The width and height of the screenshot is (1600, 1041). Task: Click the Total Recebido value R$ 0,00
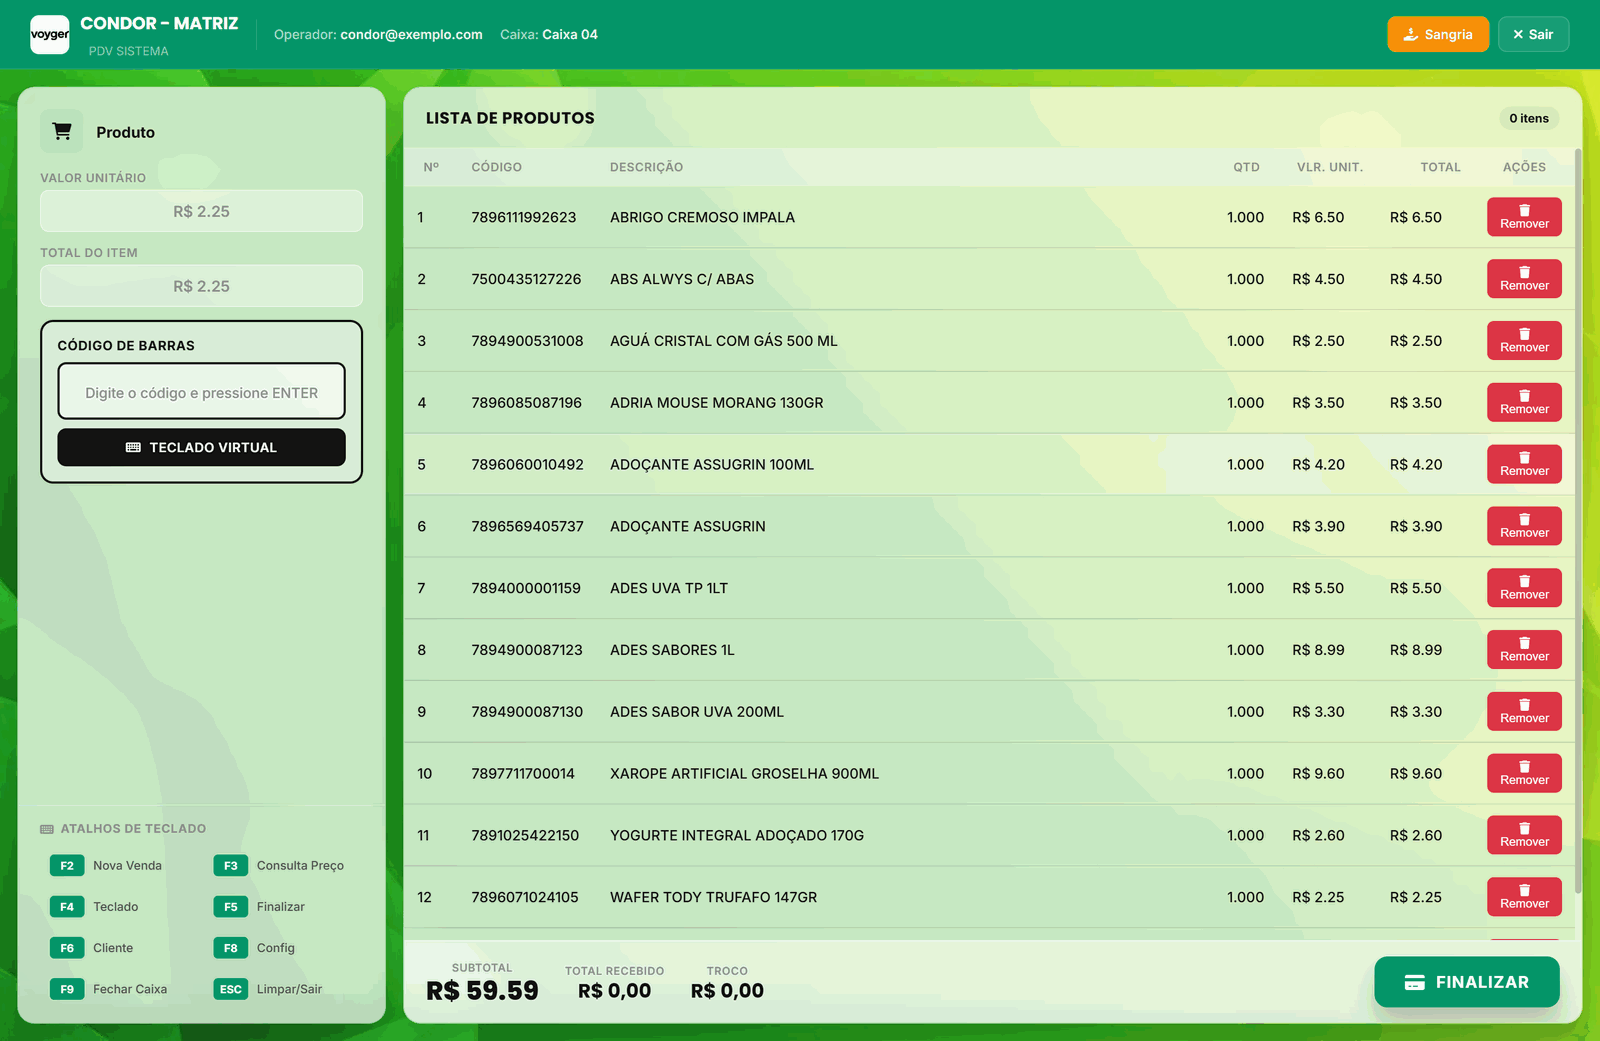pyautogui.click(x=614, y=991)
